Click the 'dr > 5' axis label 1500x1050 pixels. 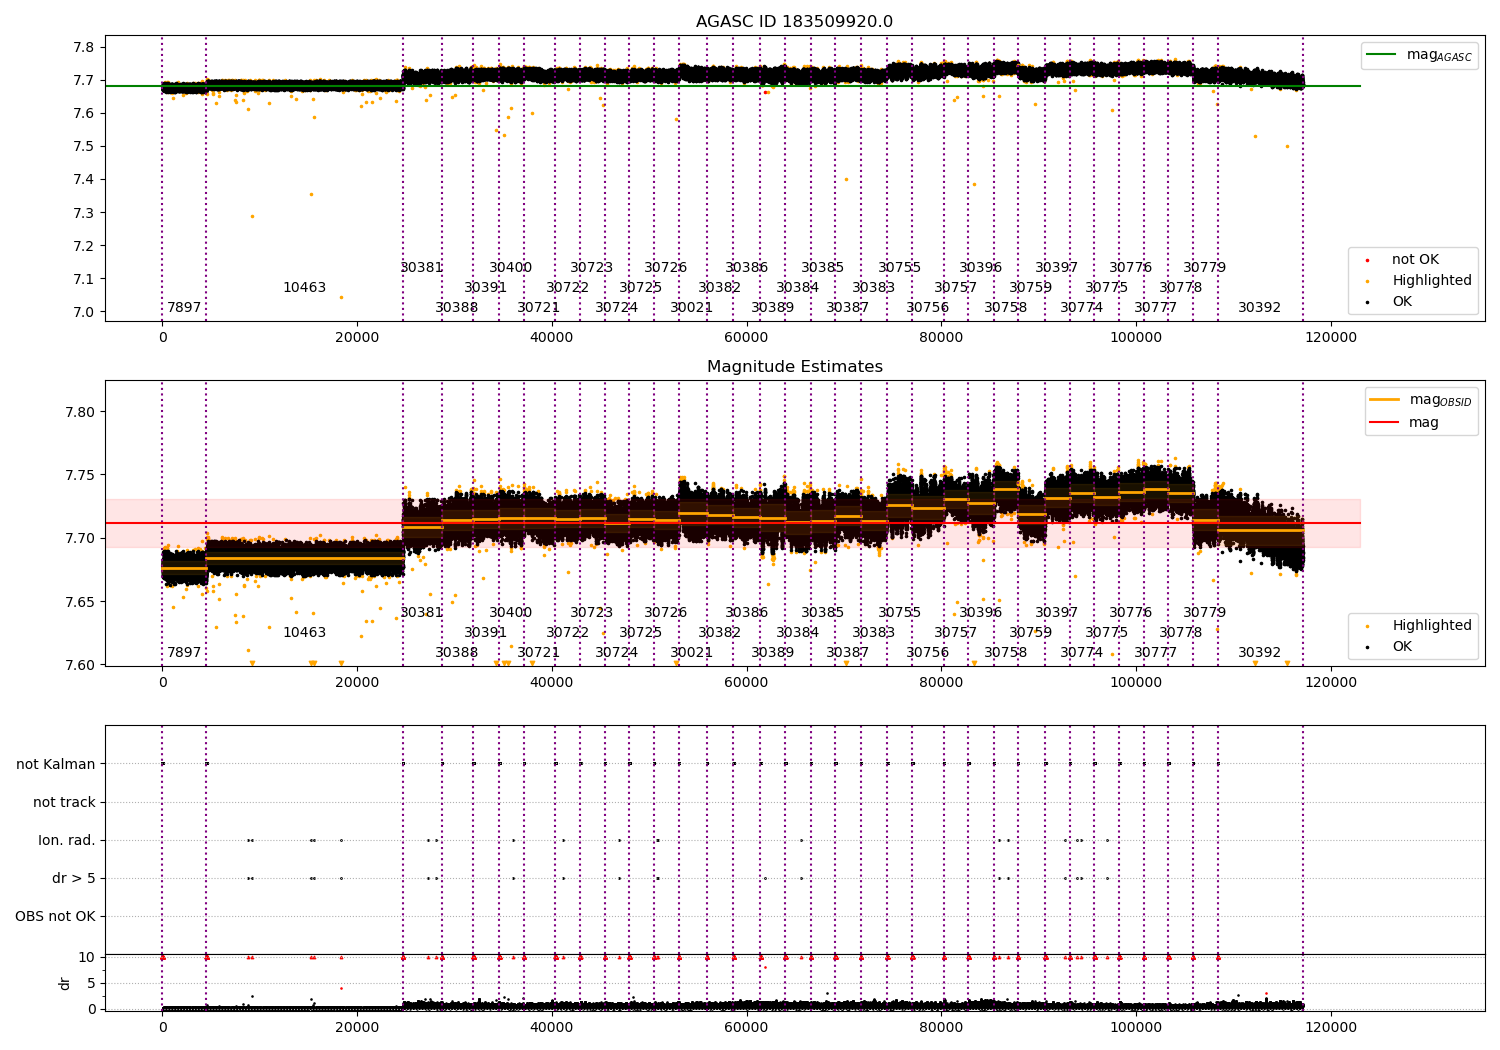(74, 879)
